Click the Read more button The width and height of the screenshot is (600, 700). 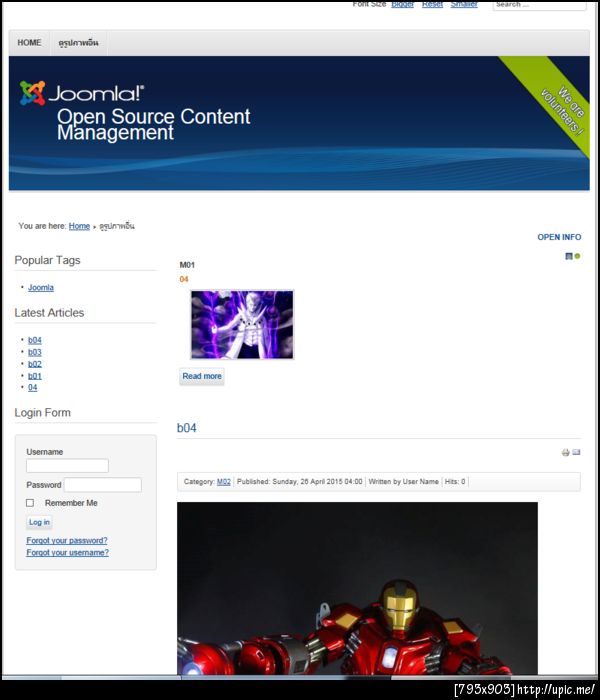(202, 376)
